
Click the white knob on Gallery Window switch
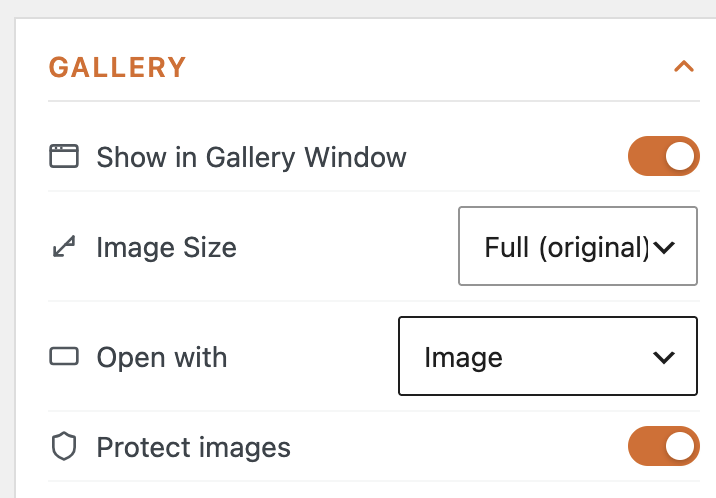click(679, 156)
